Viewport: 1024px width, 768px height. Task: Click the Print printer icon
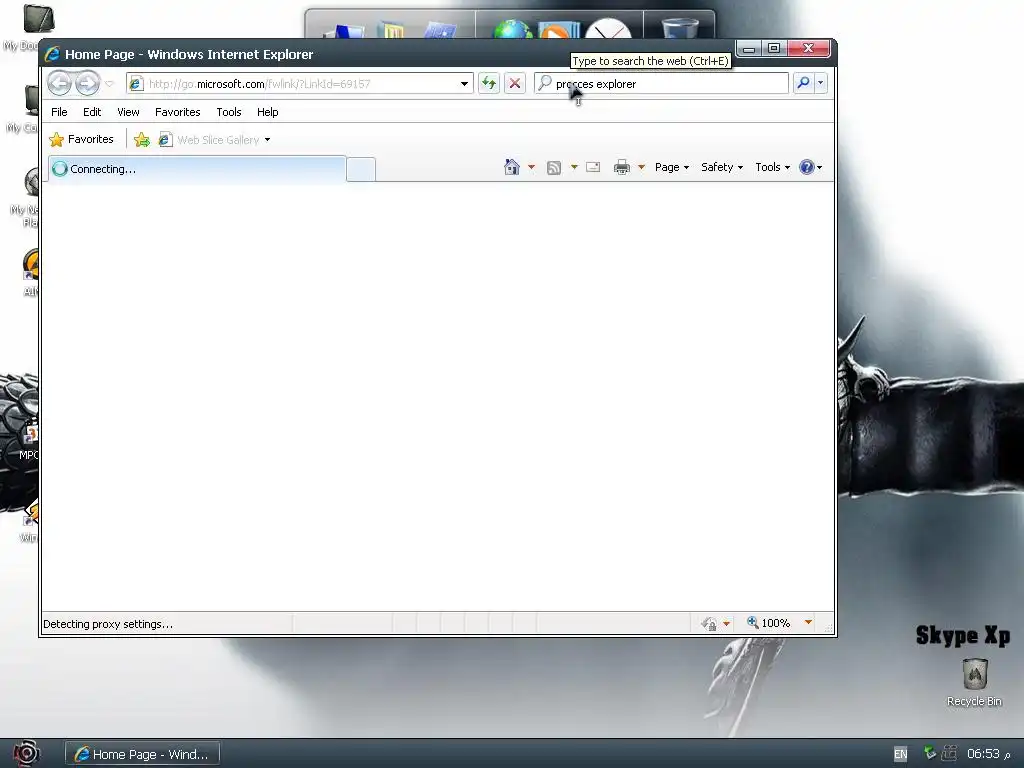coord(622,167)
